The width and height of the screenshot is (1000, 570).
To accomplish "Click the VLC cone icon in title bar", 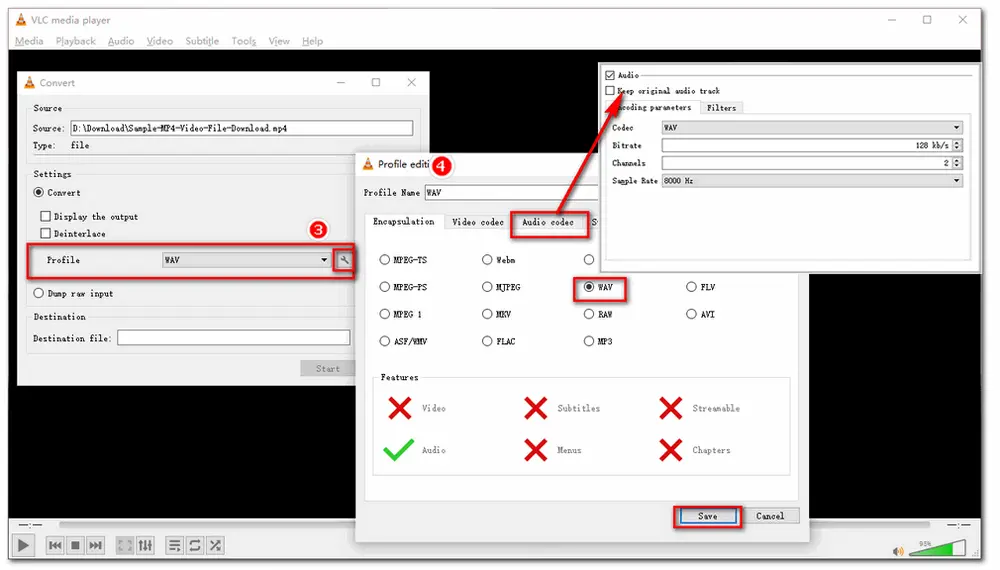I will (x=21, y=20).
